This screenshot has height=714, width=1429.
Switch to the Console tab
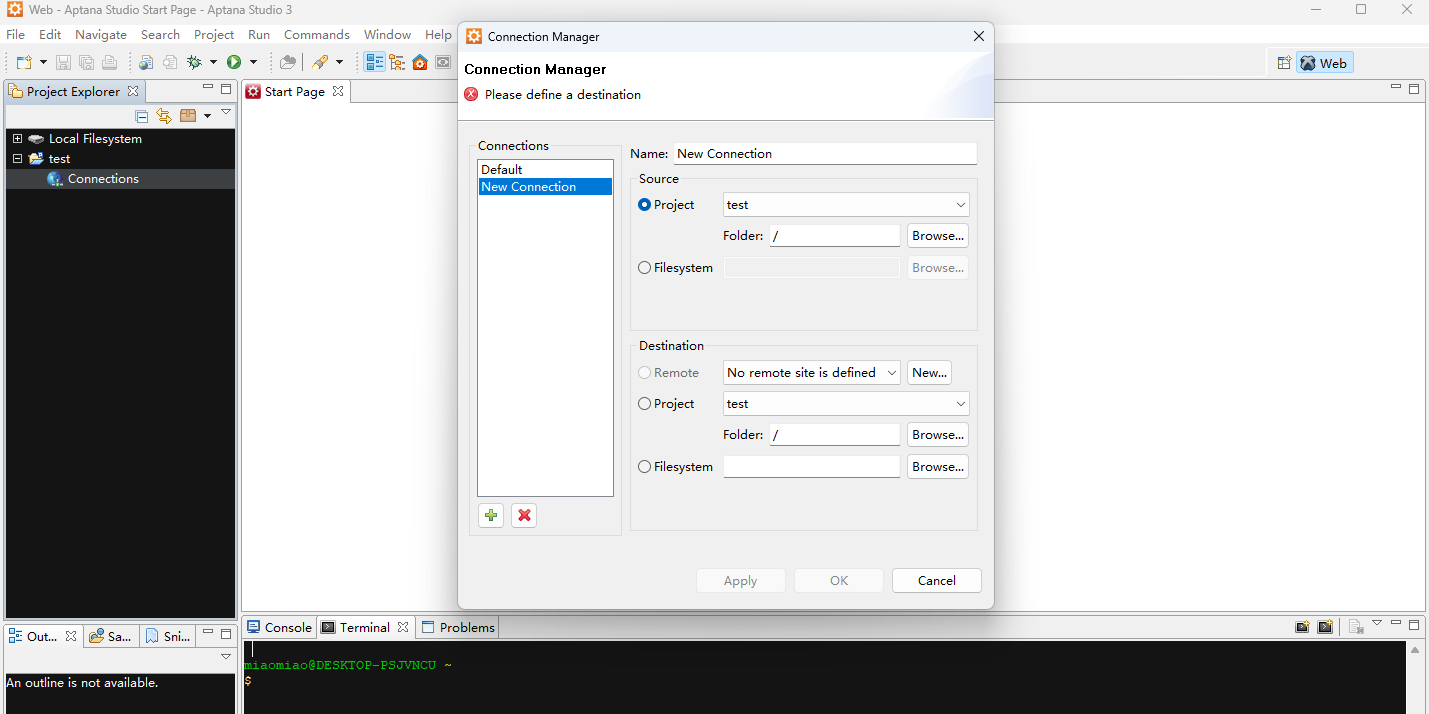coord(279,628)
